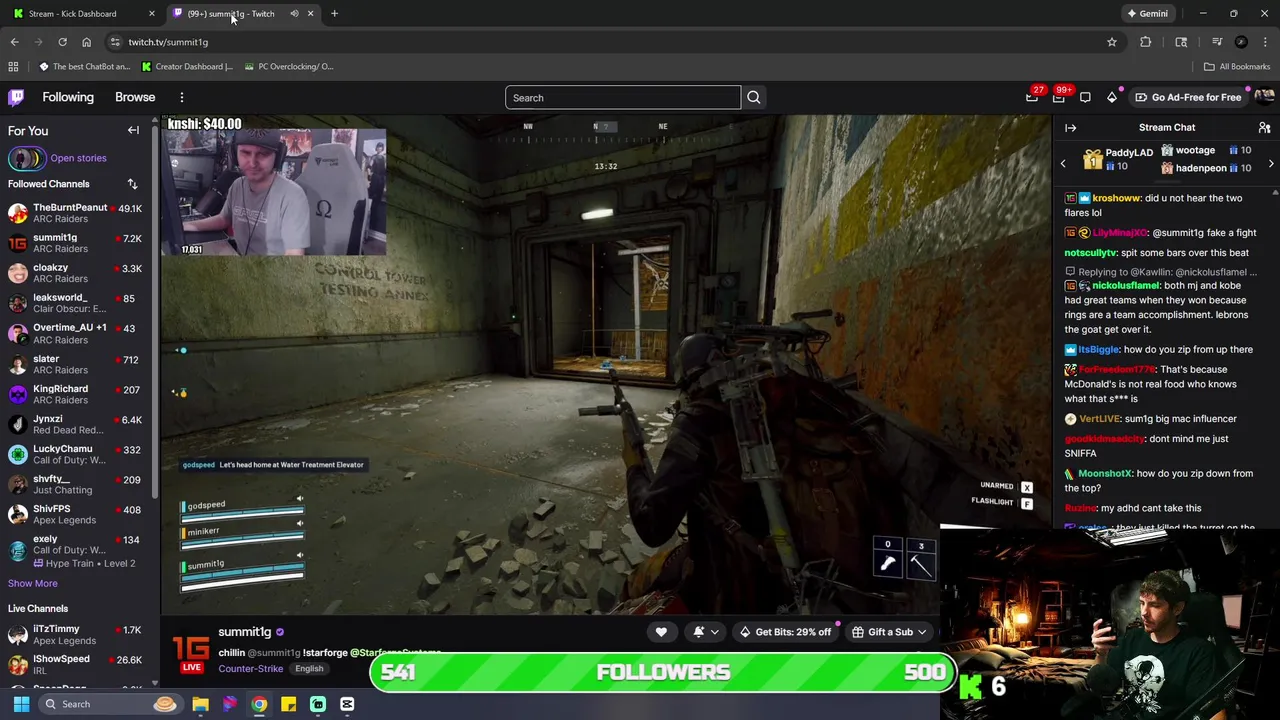Screen dimensions: 1280x720
Task: Open the Chrome three-dot menu
Action: coord(1265,42)
